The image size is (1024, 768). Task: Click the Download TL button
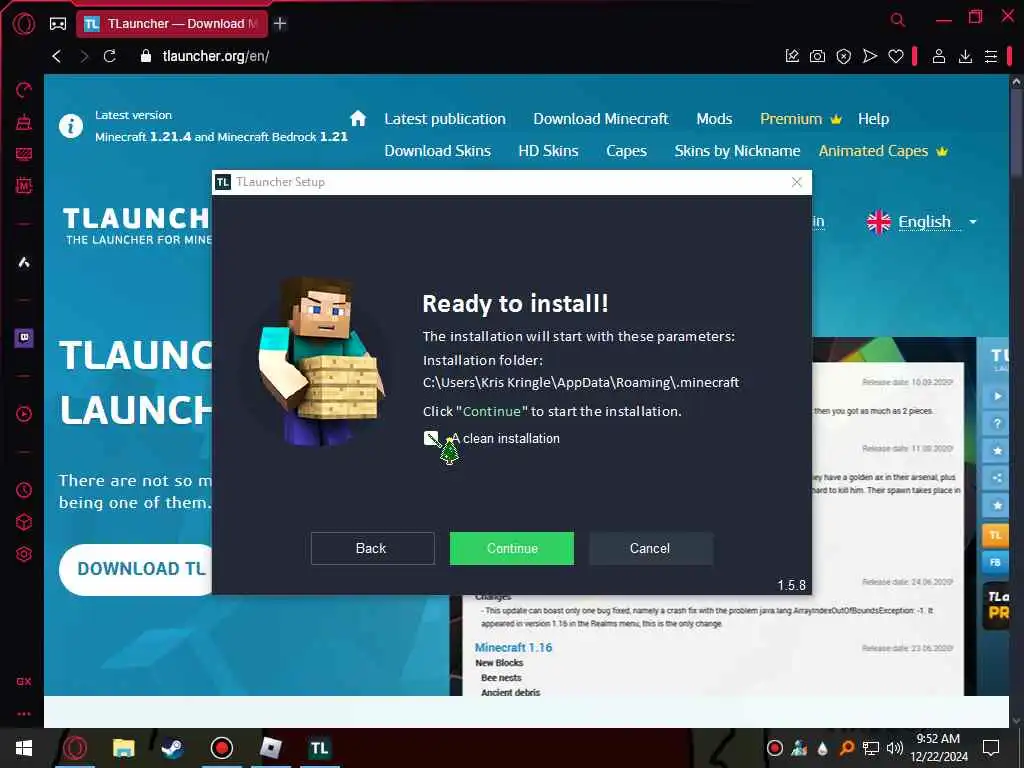[x=137, y=569]
